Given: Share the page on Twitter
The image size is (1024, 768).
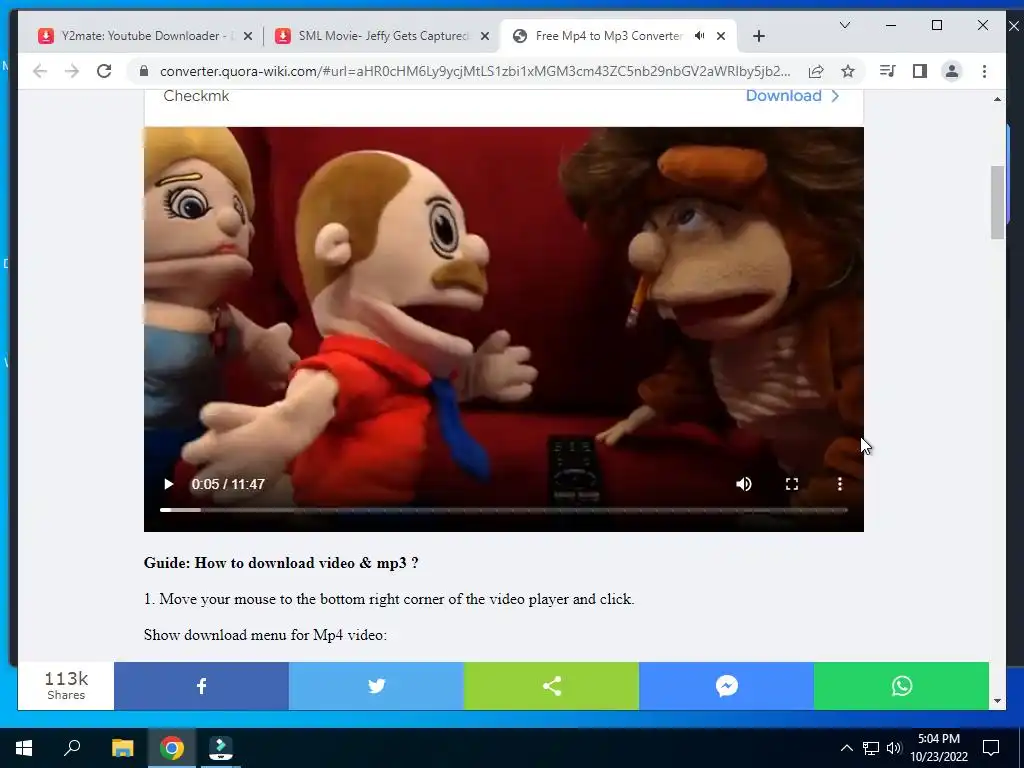Looking at the screenshot, I should tap(376, 686).
